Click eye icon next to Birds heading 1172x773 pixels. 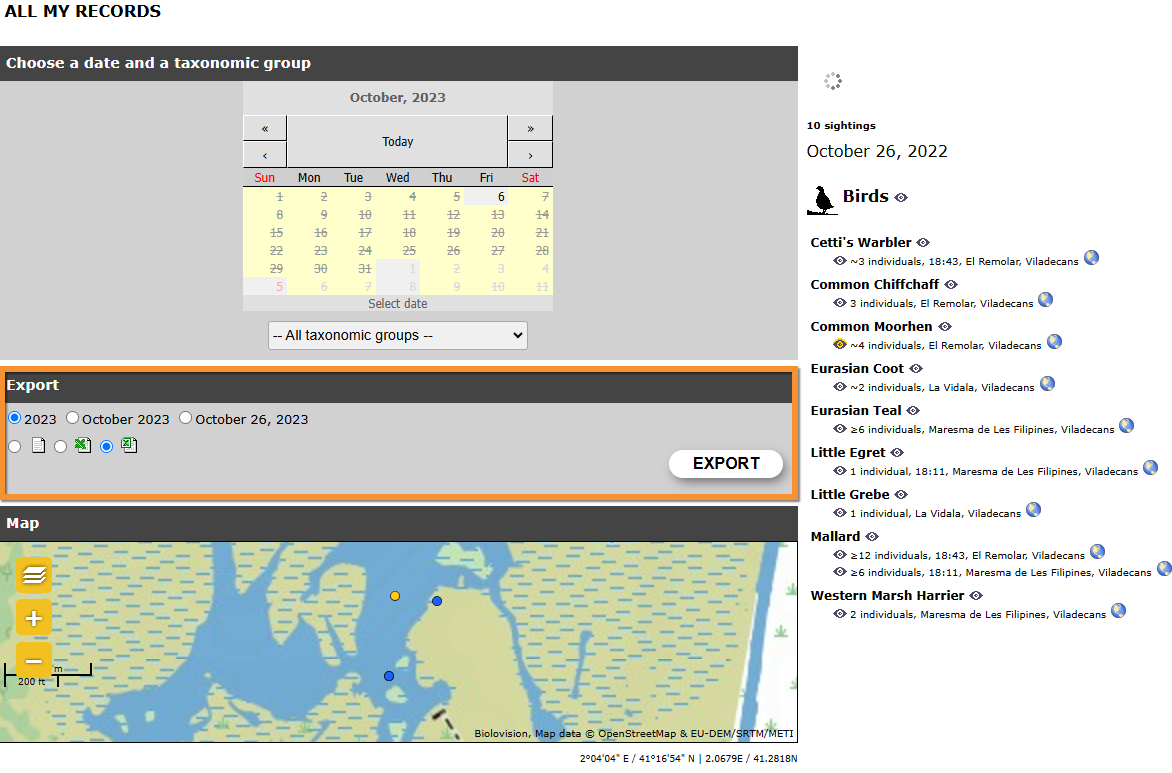(x=901, y=198)
